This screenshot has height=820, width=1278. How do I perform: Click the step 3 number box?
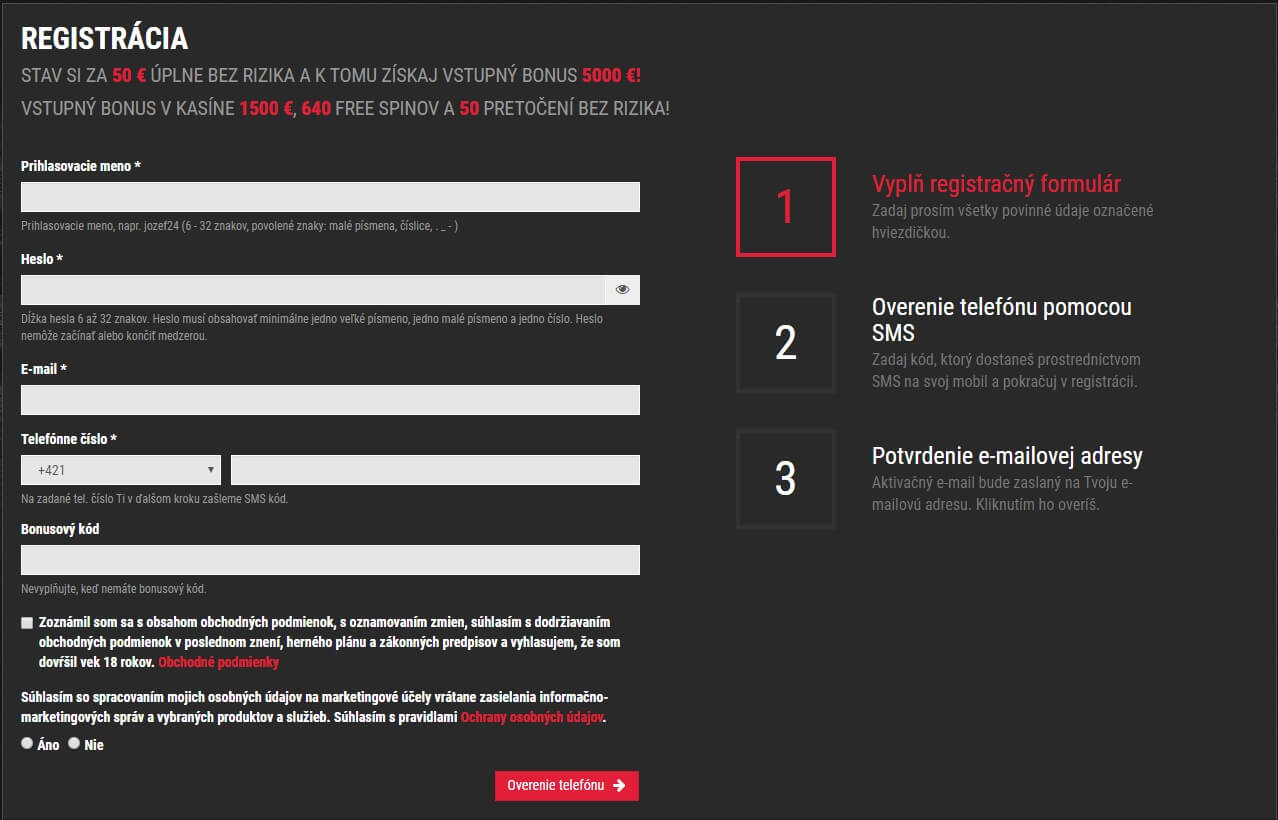785,479
